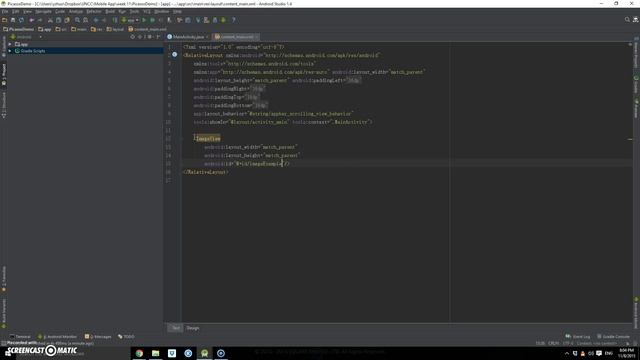
Task: Switch to the MainActivity.java editor tab
Action: tap(188, 37)
